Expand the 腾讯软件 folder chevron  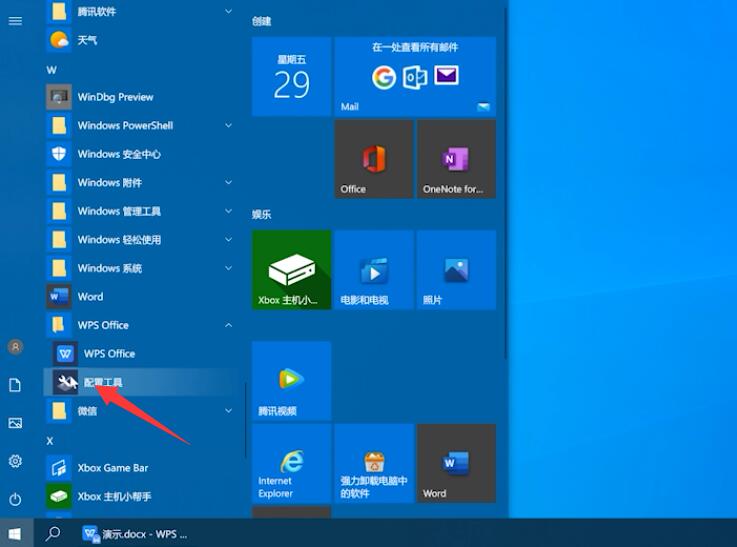[228, 11]
